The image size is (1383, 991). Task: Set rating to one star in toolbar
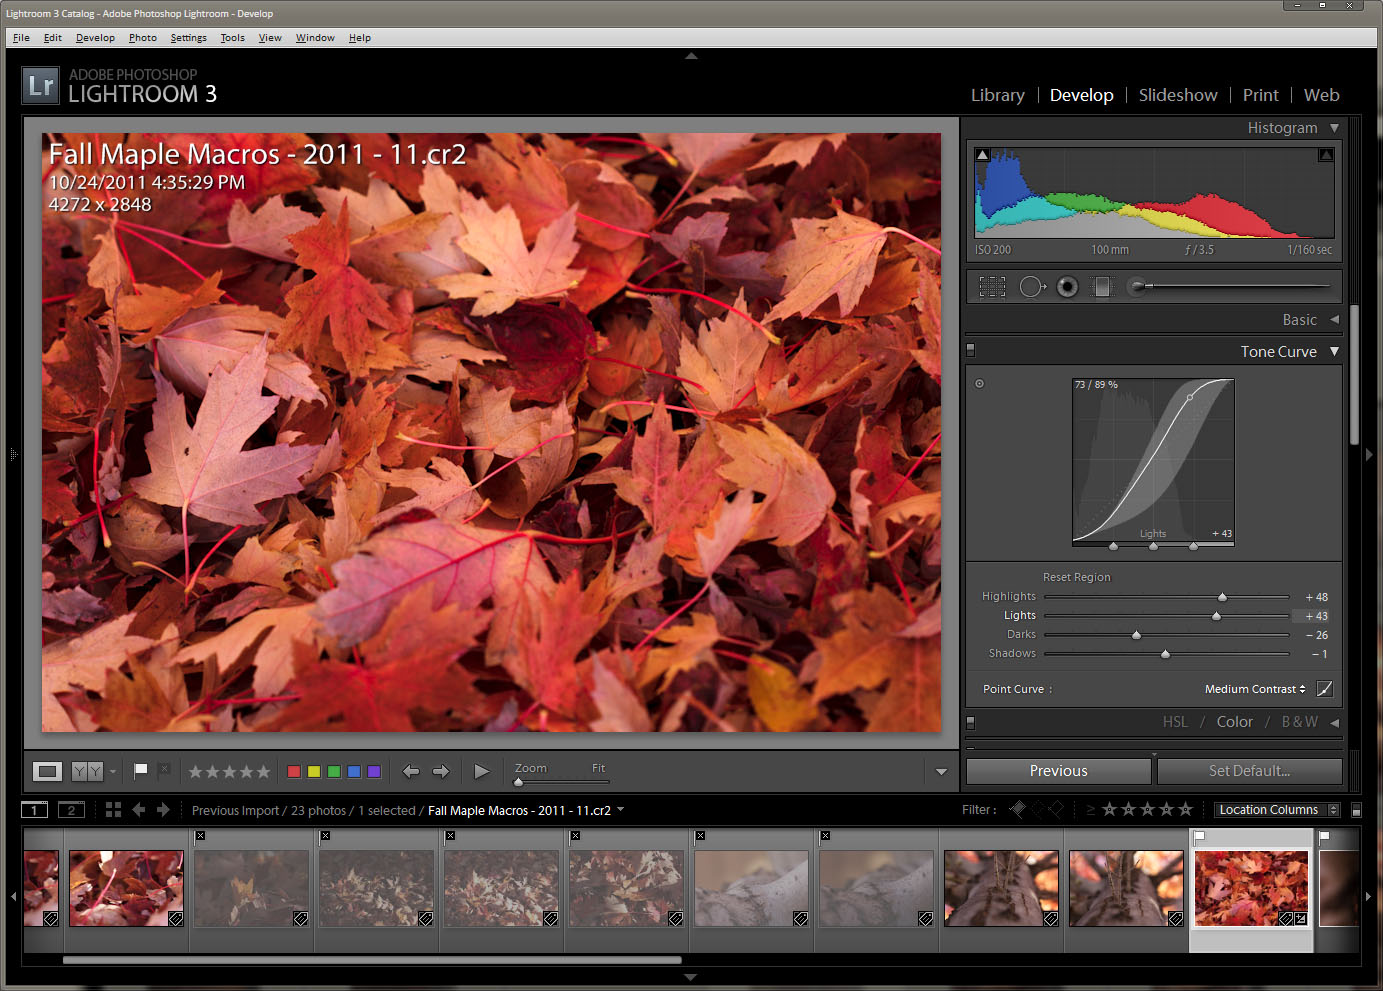196,772
